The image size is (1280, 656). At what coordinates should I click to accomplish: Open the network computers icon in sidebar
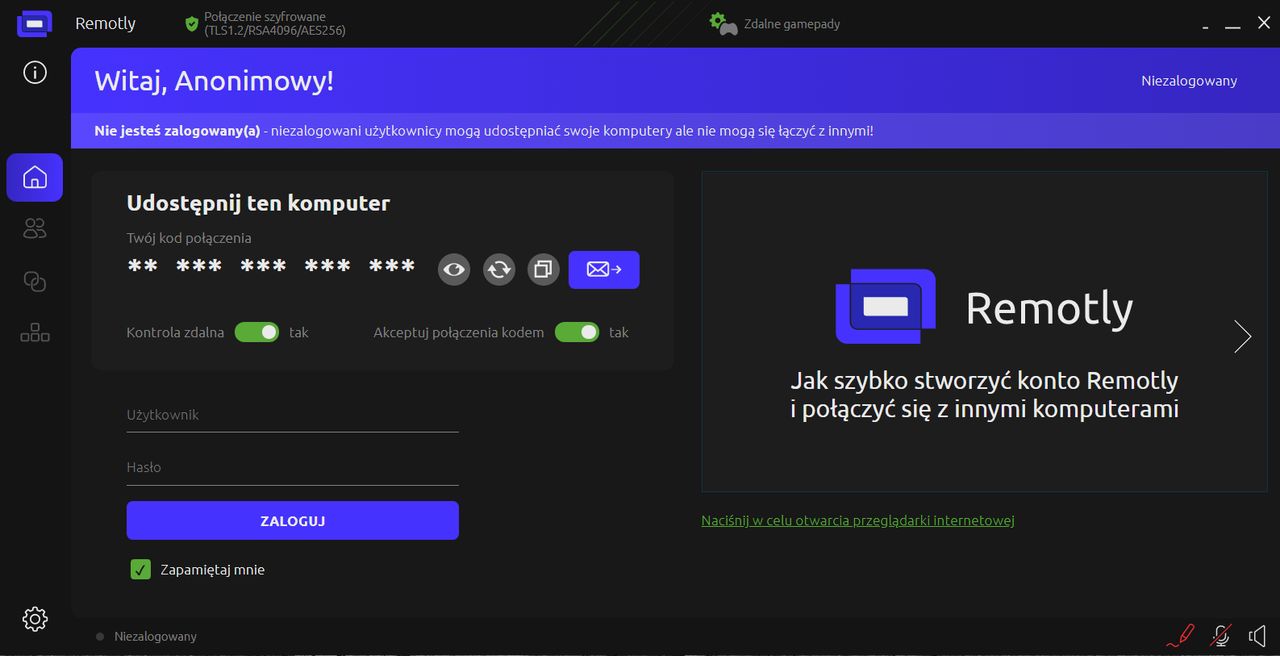[x=35, y=333]
